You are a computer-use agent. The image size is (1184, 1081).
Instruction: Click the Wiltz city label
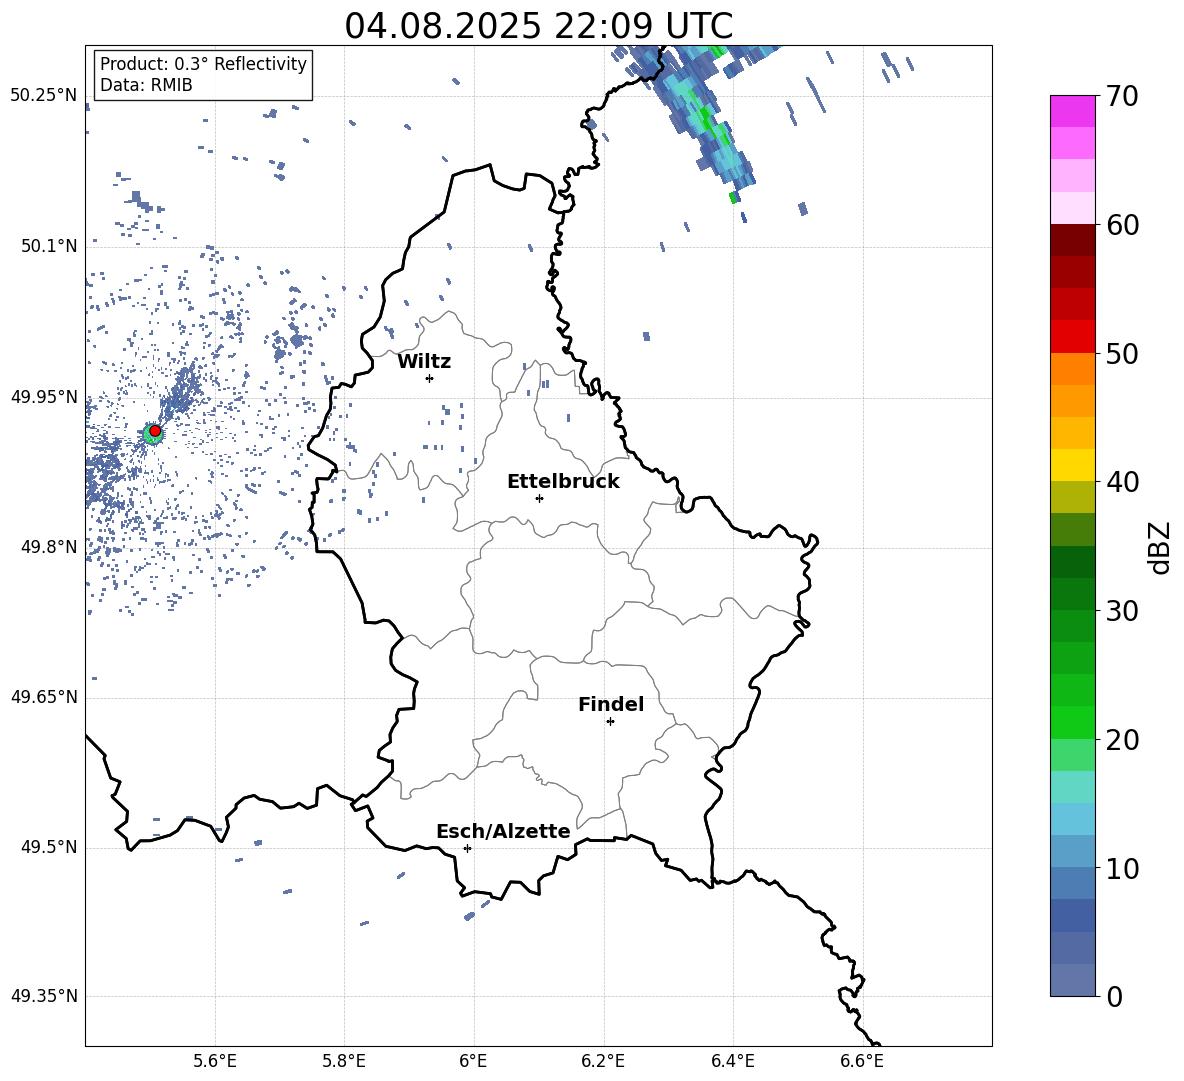pyautogui.click(x=424, y=362)
